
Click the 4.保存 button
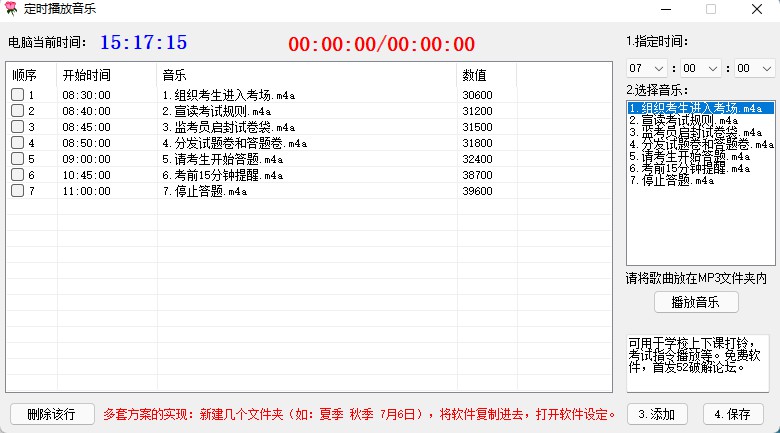[733, 414]
